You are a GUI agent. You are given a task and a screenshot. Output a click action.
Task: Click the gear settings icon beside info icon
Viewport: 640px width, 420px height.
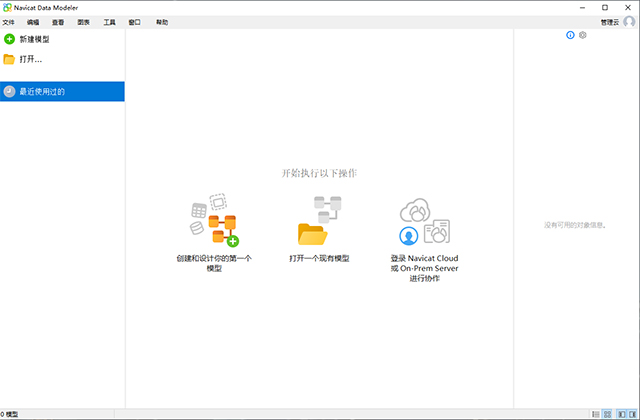click(x=583, y=35)
